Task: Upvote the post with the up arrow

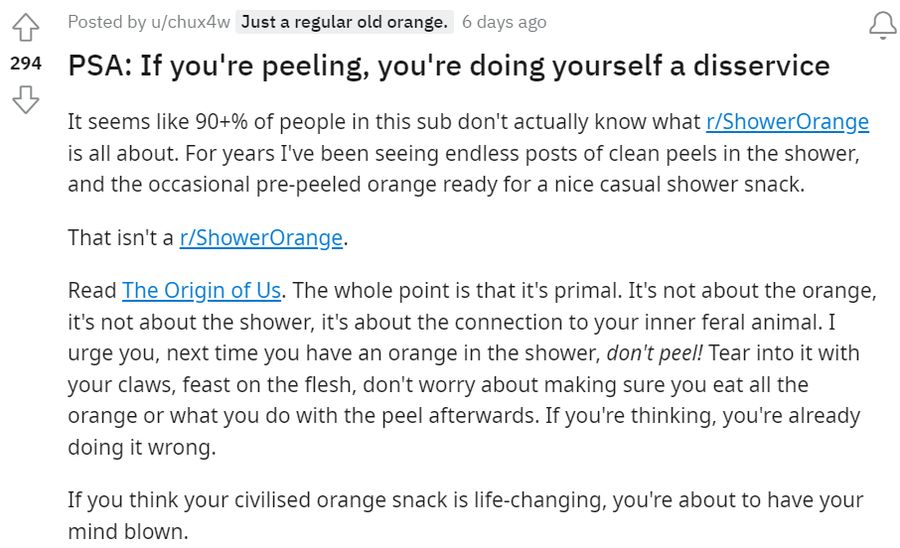Action: tap(26, 27)
